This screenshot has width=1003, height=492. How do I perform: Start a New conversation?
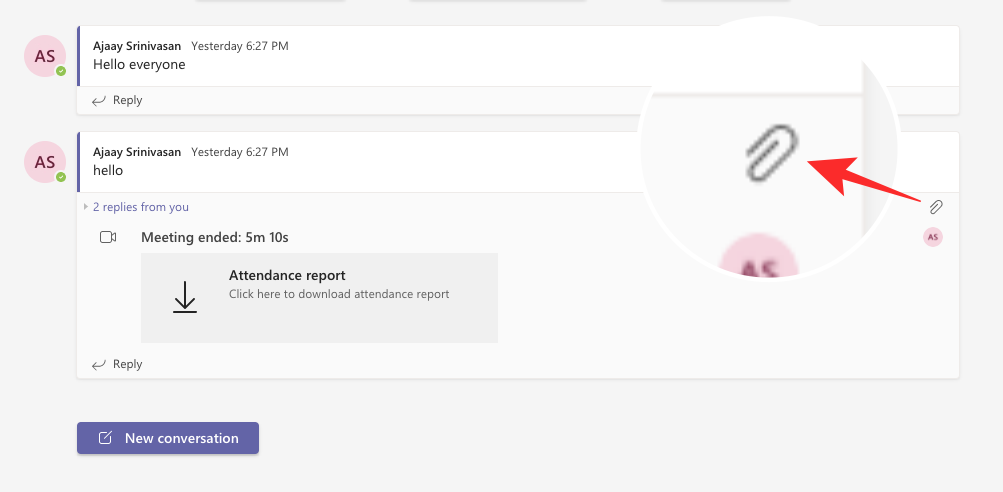(x=168, y=438)
